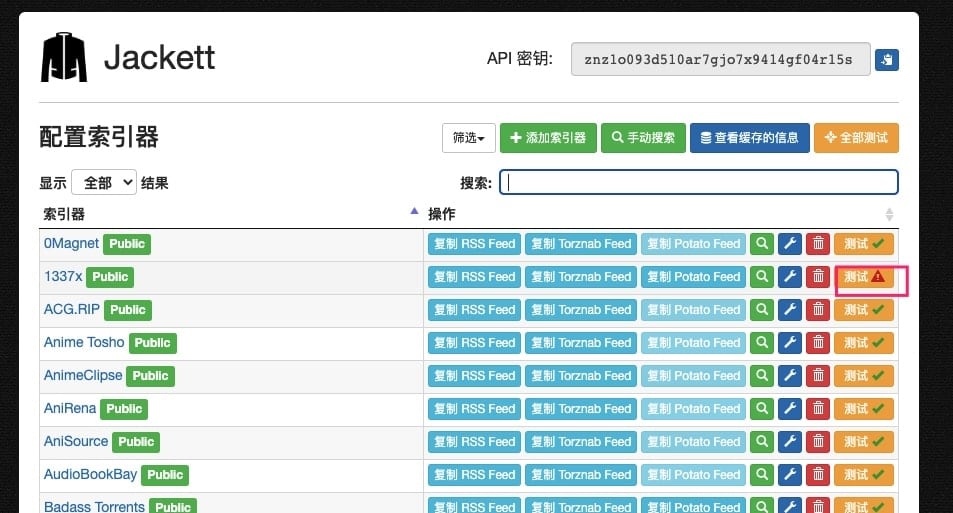This screenshot has height=513, width=953.
Task: Configure AudioBookBay with wrench icon
Action: coord(790,475)
